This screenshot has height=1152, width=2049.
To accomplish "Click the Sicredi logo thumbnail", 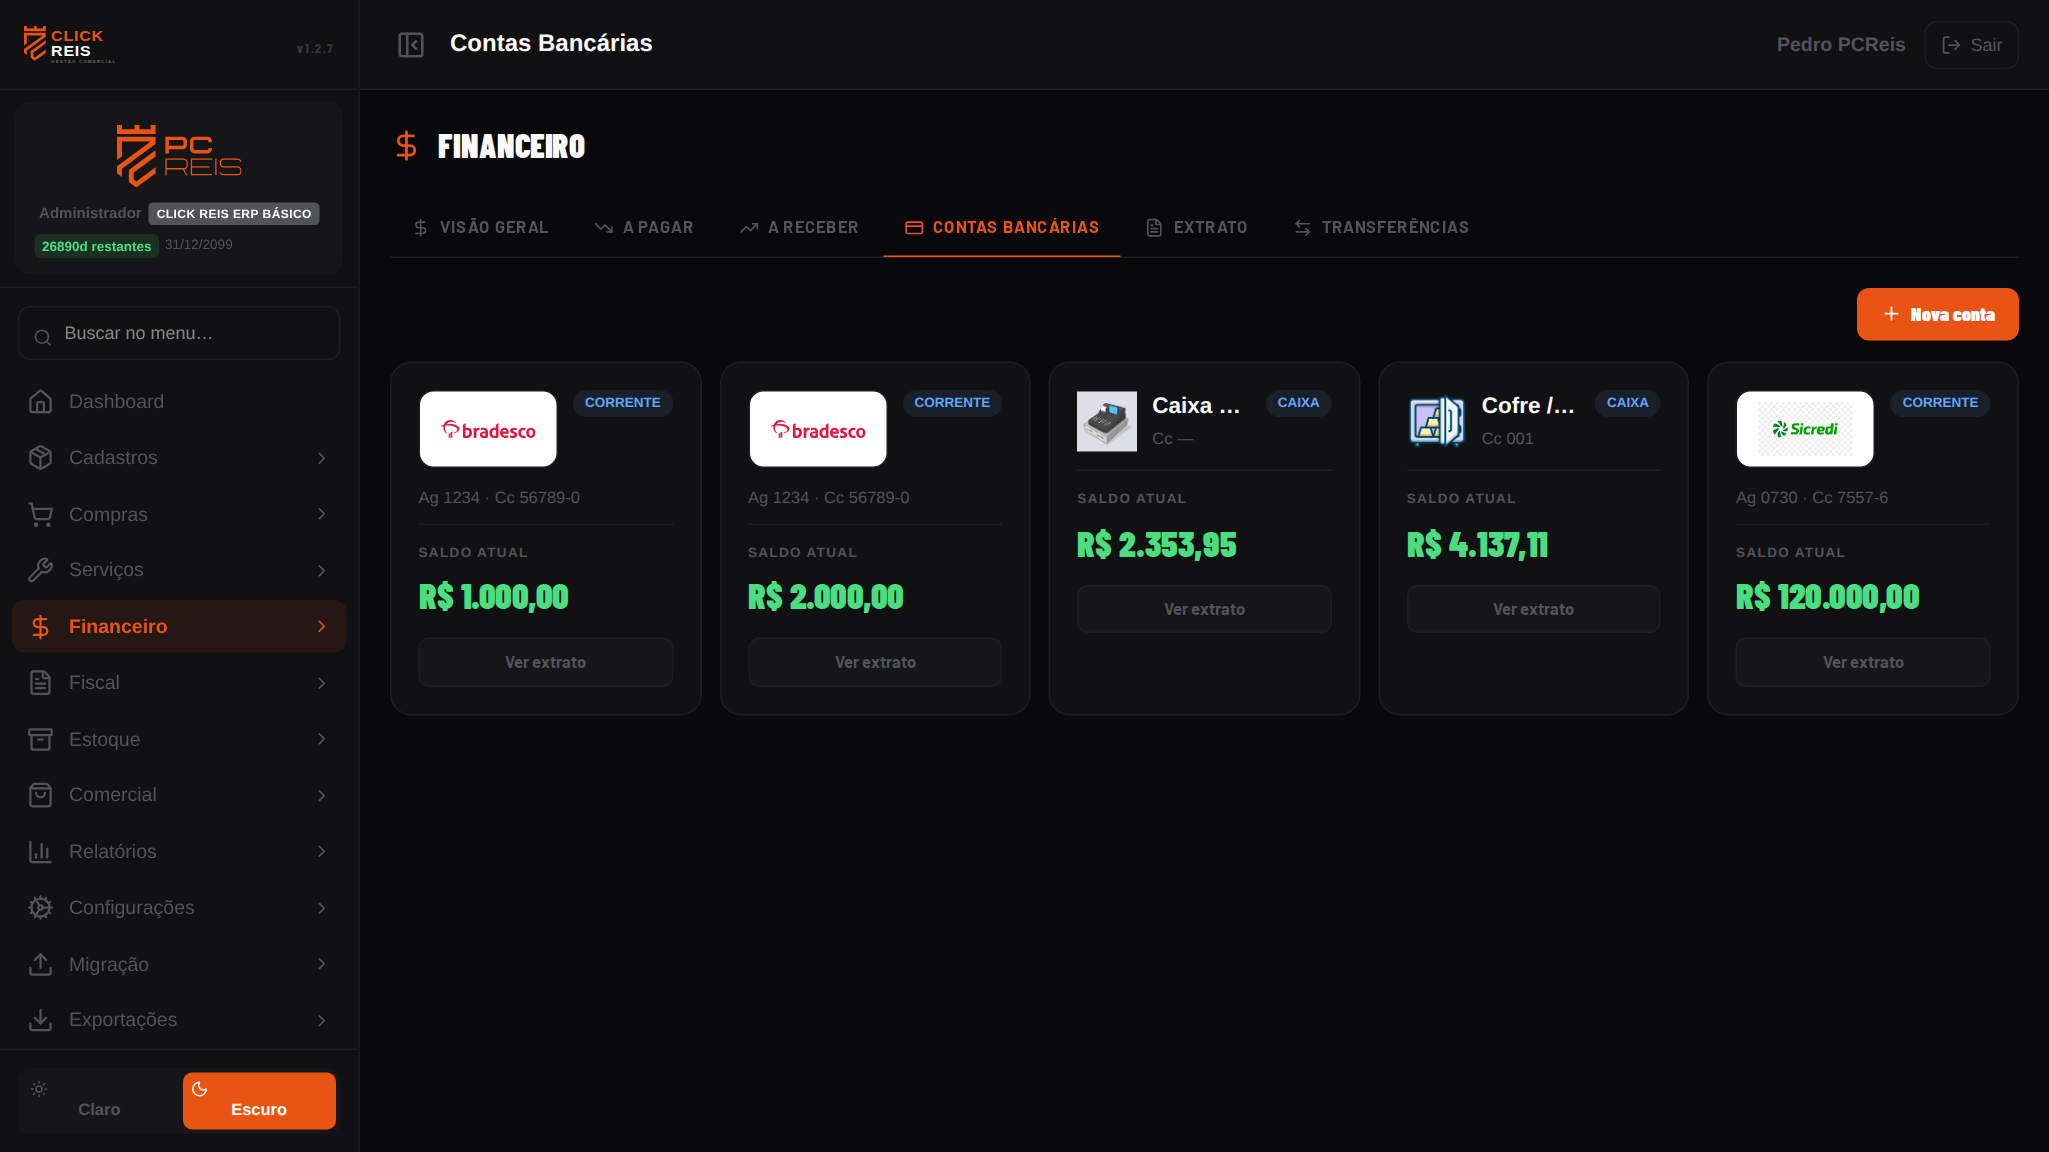I will (1804, 429).
